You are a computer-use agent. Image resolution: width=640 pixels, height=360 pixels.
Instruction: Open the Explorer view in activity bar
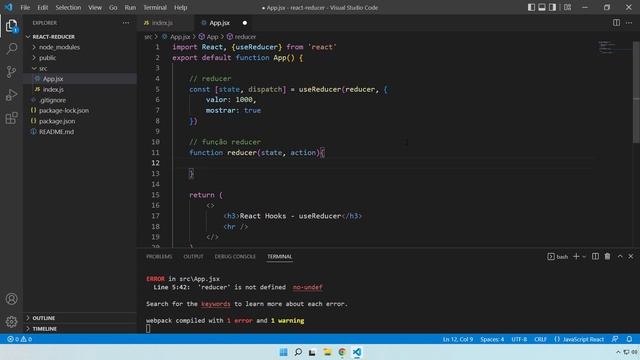coord(11,26)
